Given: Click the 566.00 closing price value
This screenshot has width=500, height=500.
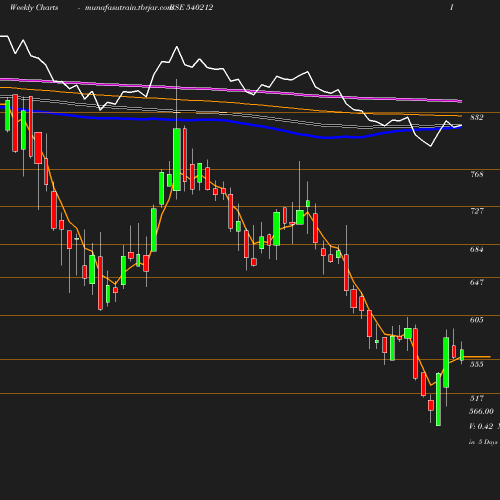Looking at the screenshot, I should (481, 411).
